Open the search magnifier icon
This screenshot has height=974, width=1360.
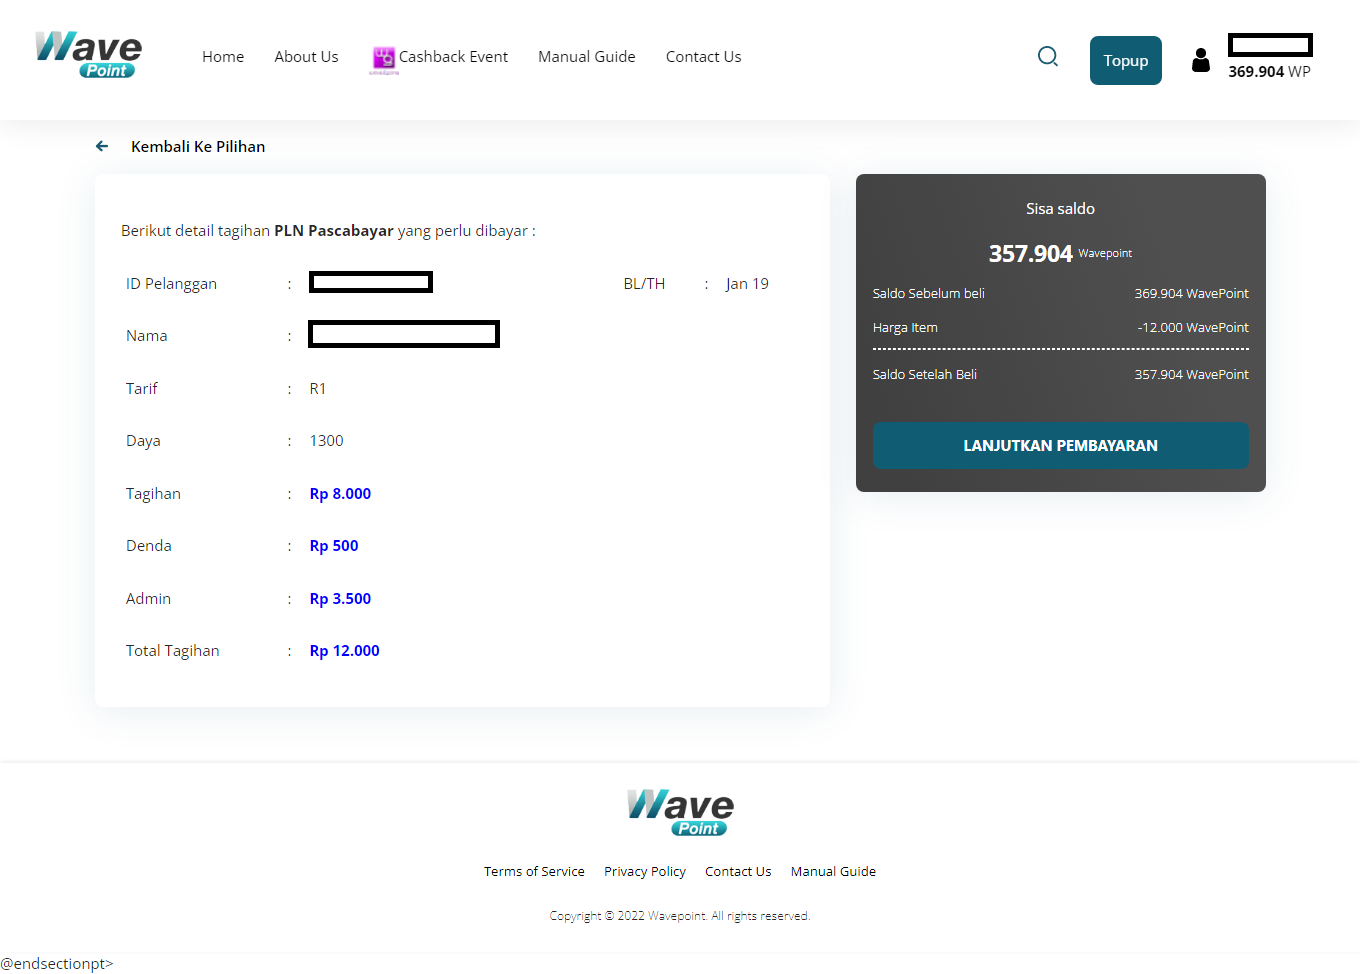pos(1047,57)
